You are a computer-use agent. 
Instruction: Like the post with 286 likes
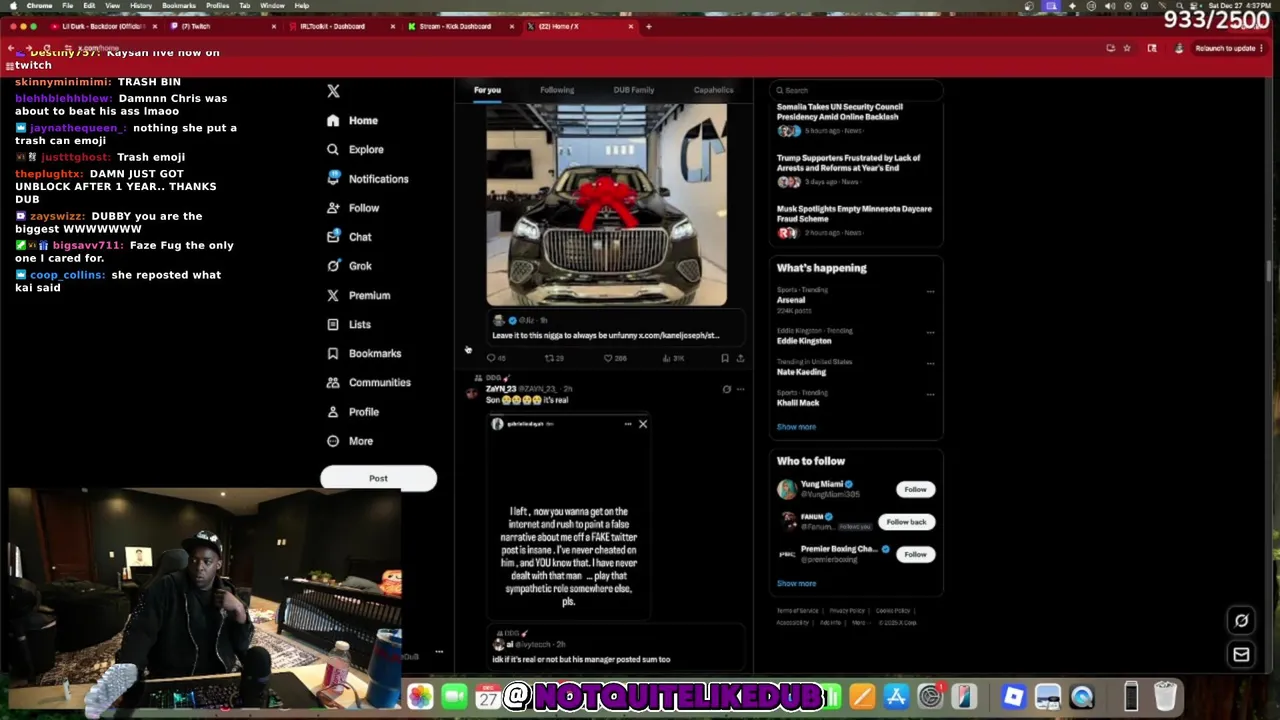coord(614,357)
